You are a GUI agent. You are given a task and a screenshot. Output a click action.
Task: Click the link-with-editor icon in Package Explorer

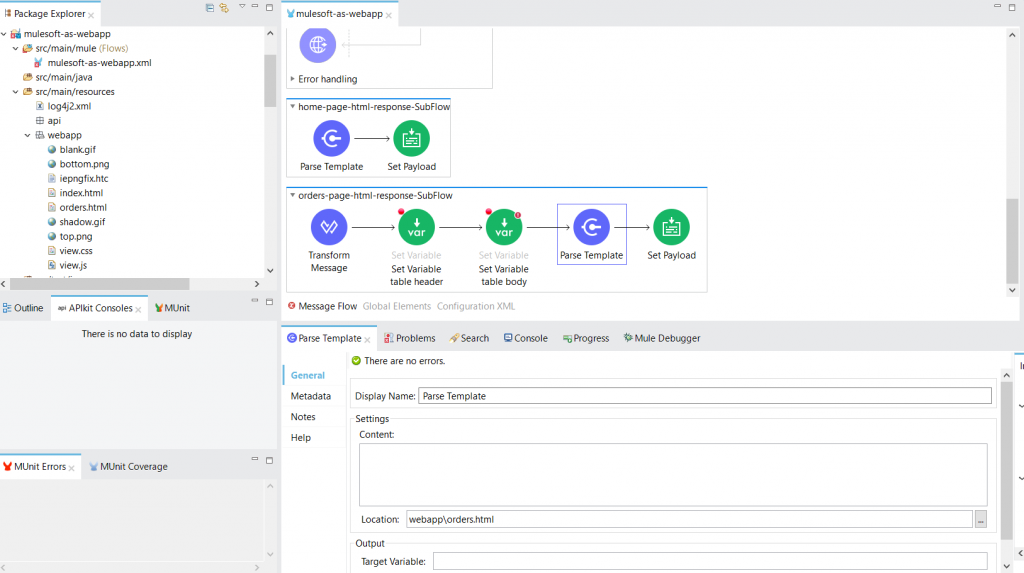point(224,8)
